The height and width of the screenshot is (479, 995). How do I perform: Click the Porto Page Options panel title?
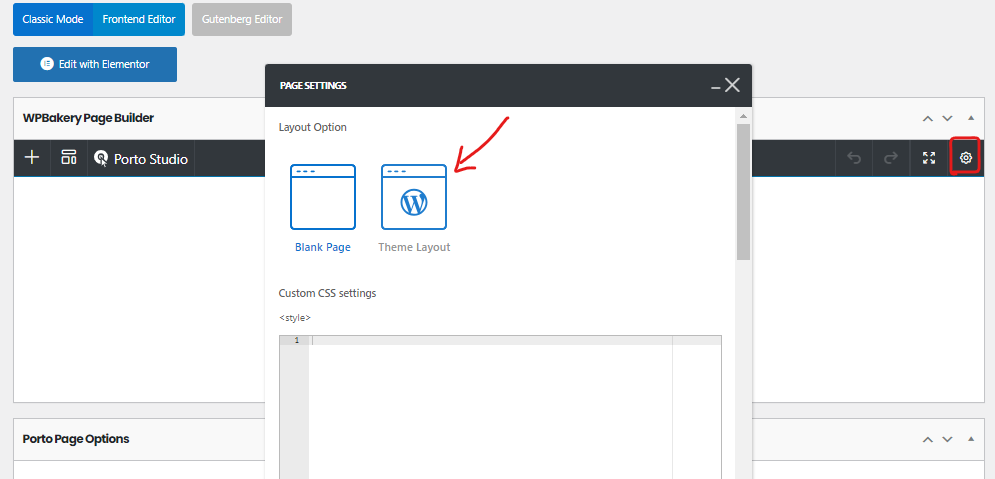(x=76, y=439)
